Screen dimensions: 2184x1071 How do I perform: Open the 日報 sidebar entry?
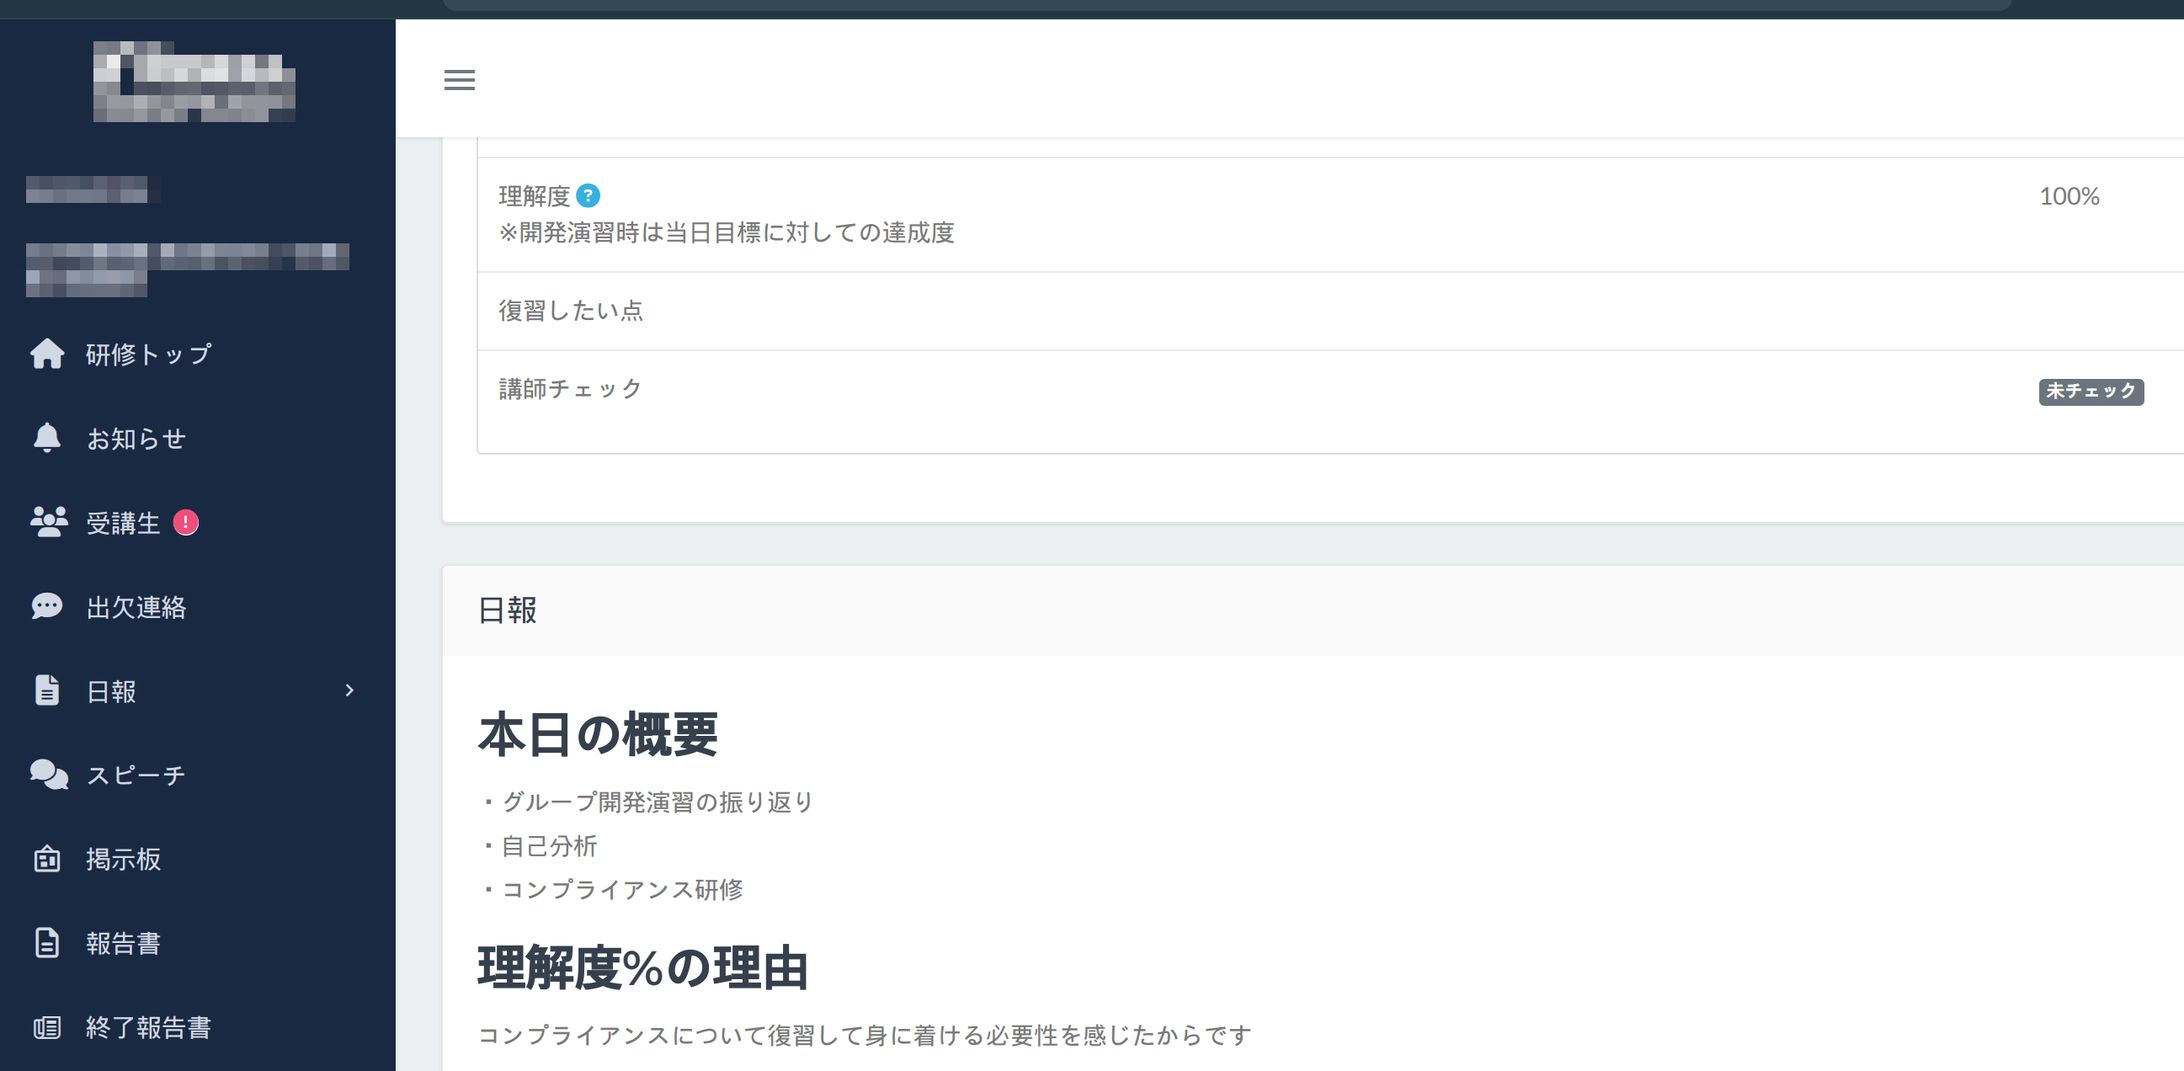pos(111,690)
